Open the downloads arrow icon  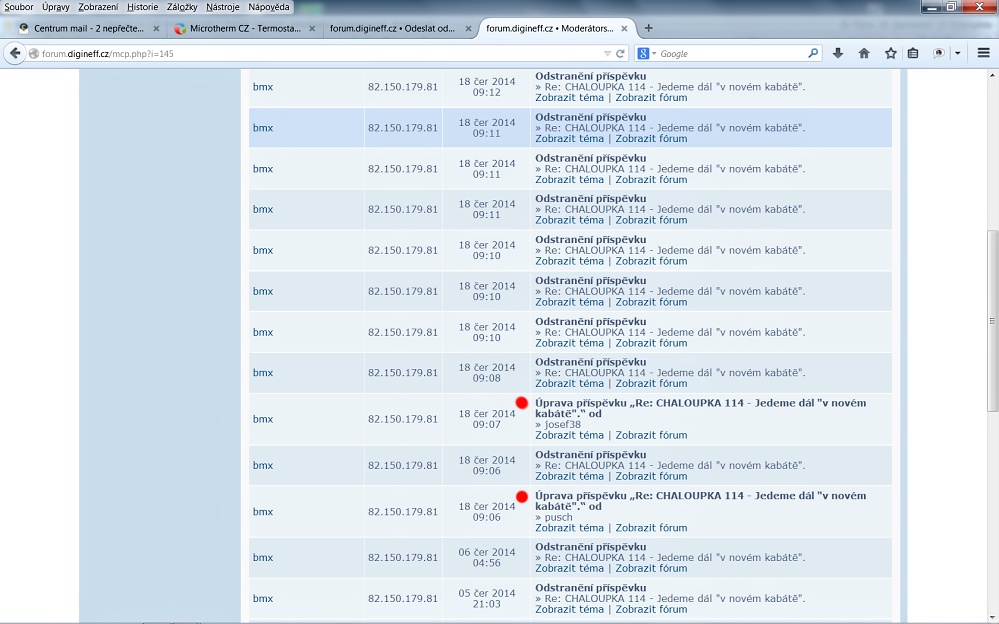[x=838, y=53]
